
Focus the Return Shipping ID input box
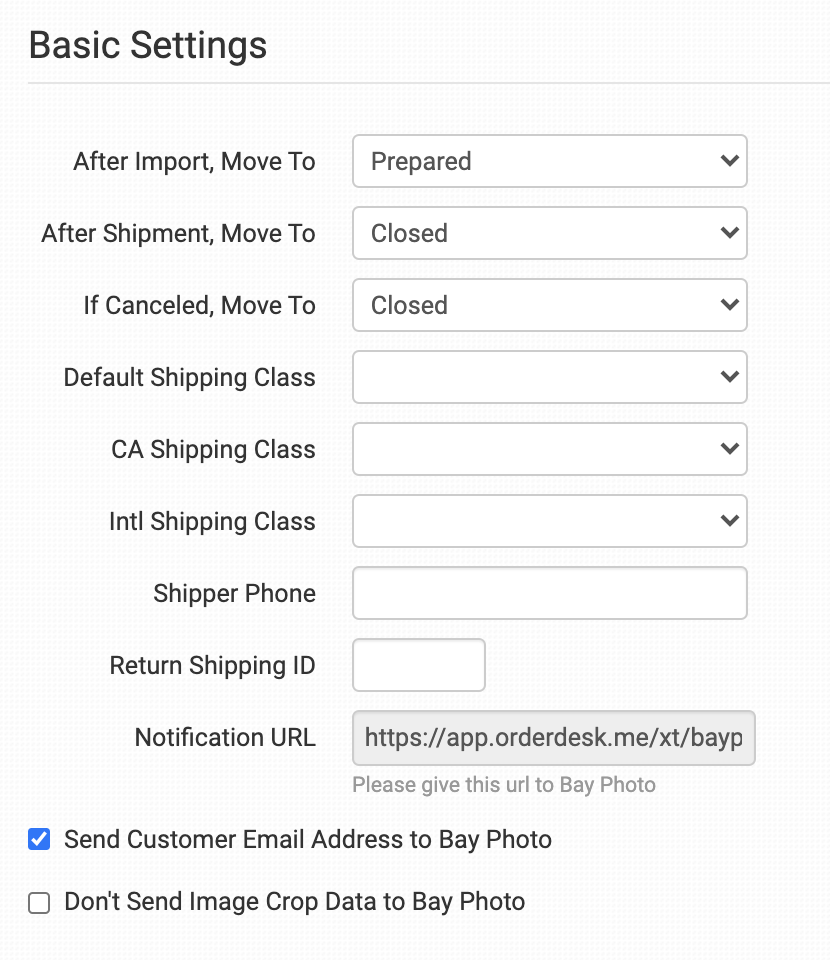419,665
